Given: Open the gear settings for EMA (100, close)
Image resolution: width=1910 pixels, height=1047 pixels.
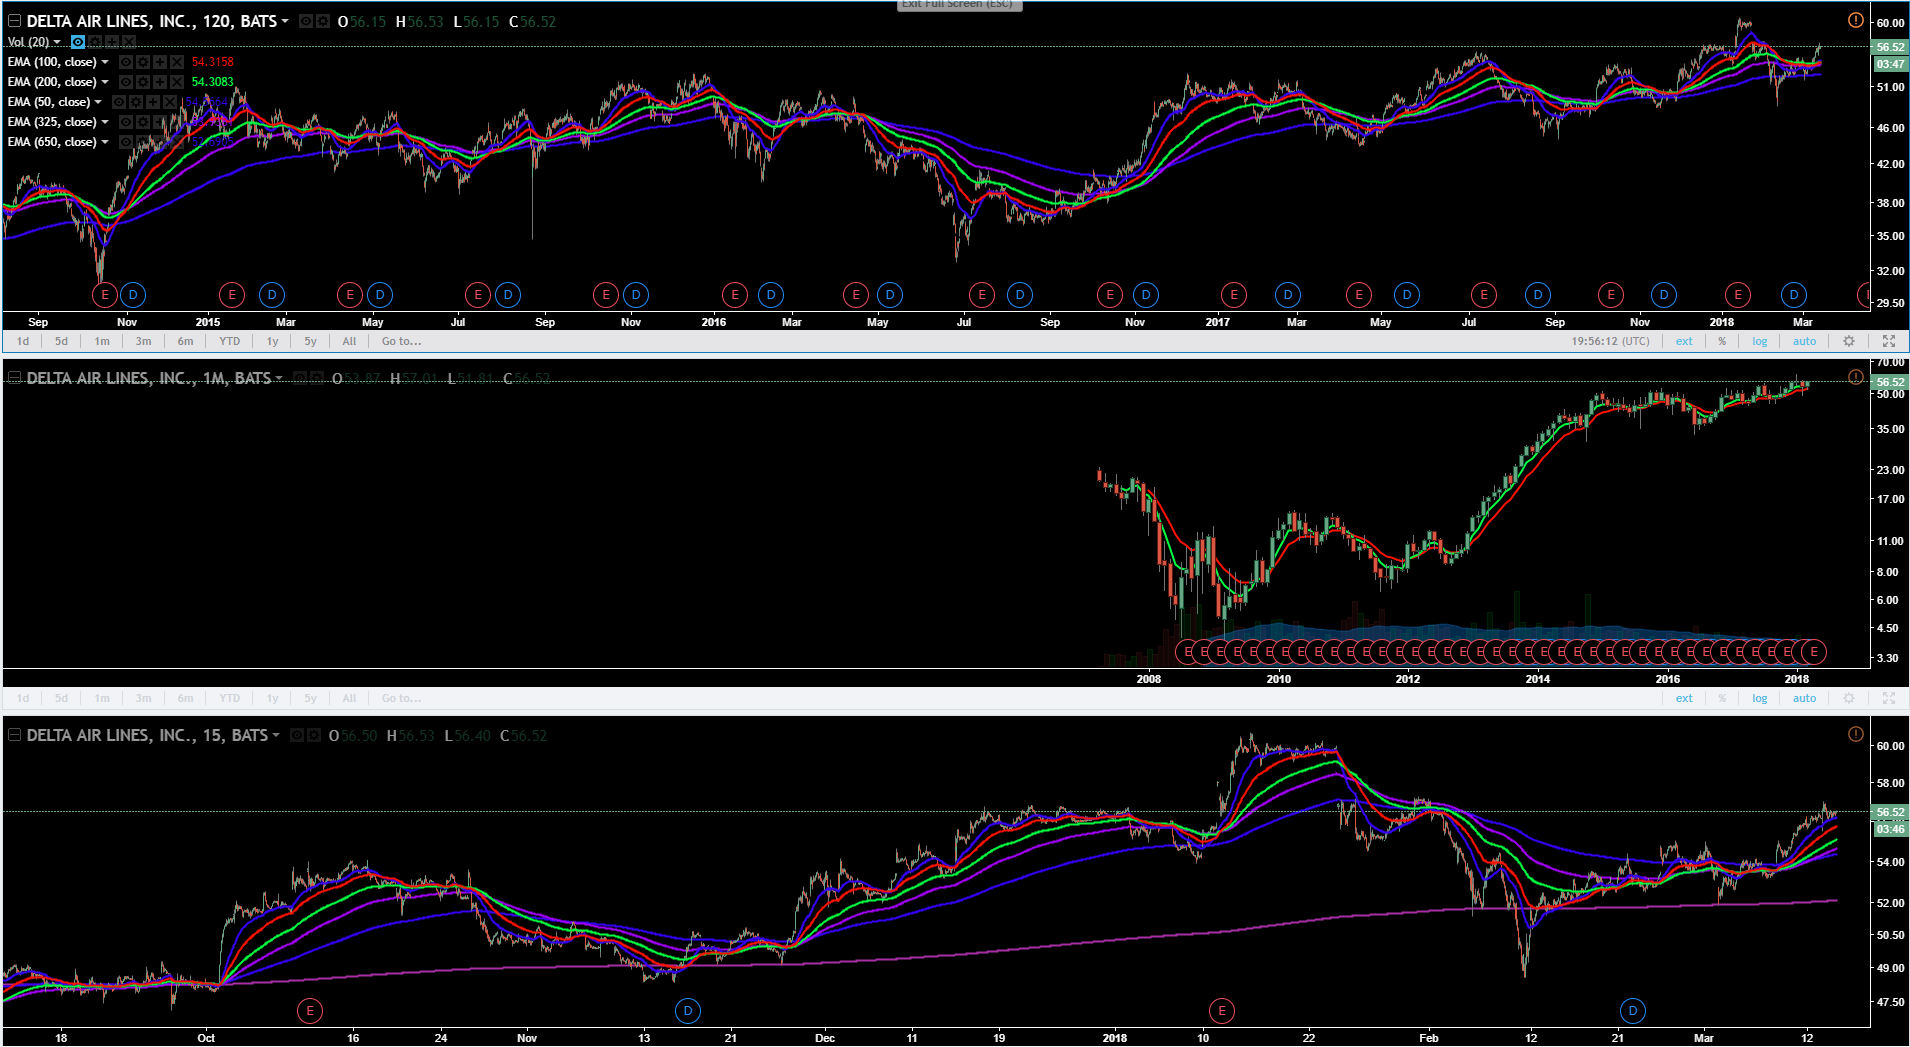Looking at the screenshot, I should tap(143, 62).
